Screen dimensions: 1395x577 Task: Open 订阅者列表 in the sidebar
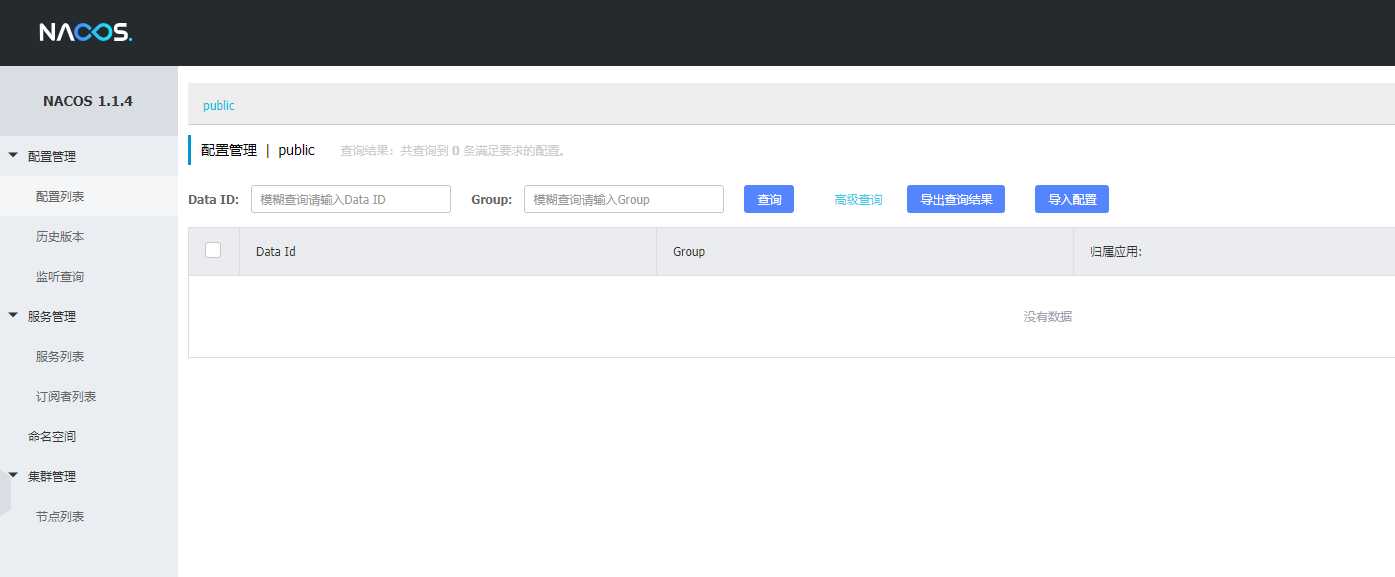point(66,396)
